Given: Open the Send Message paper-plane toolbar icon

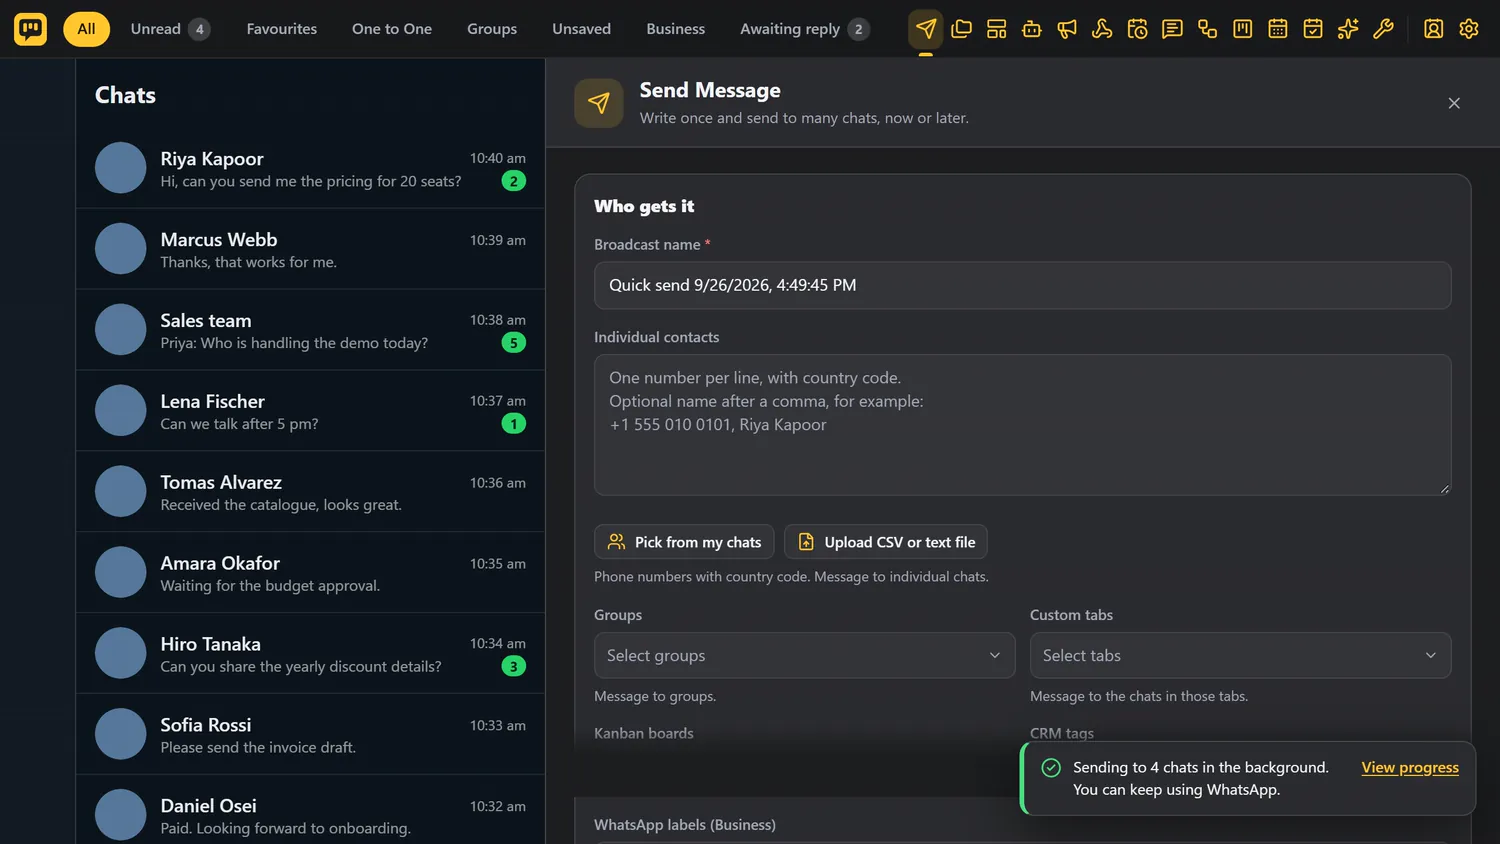Looking at the screenshot, I should (x=926, y=29).
